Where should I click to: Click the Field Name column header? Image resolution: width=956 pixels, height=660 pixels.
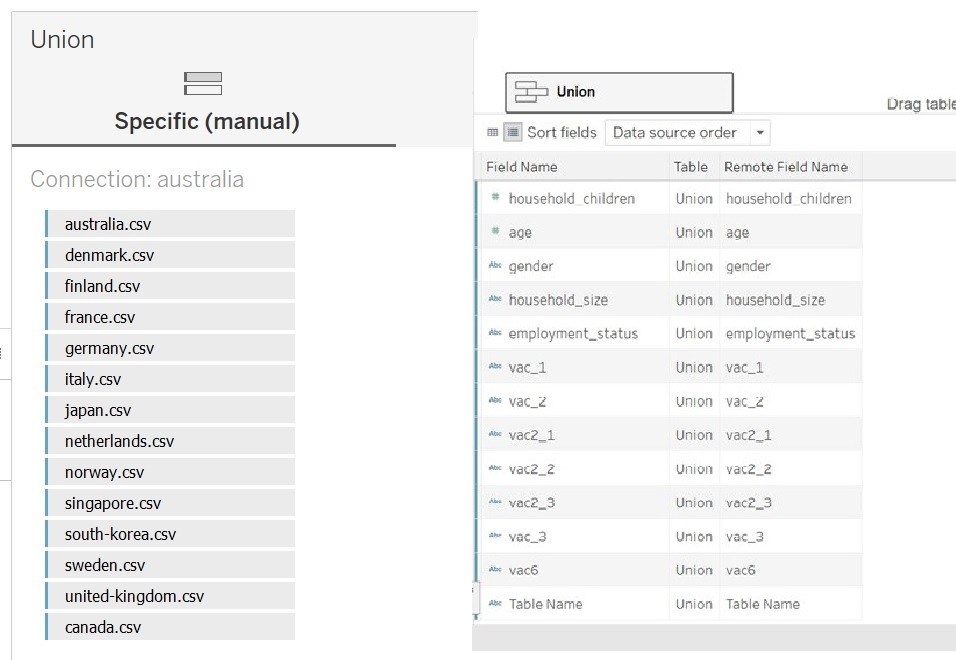[x=521, y=167]
